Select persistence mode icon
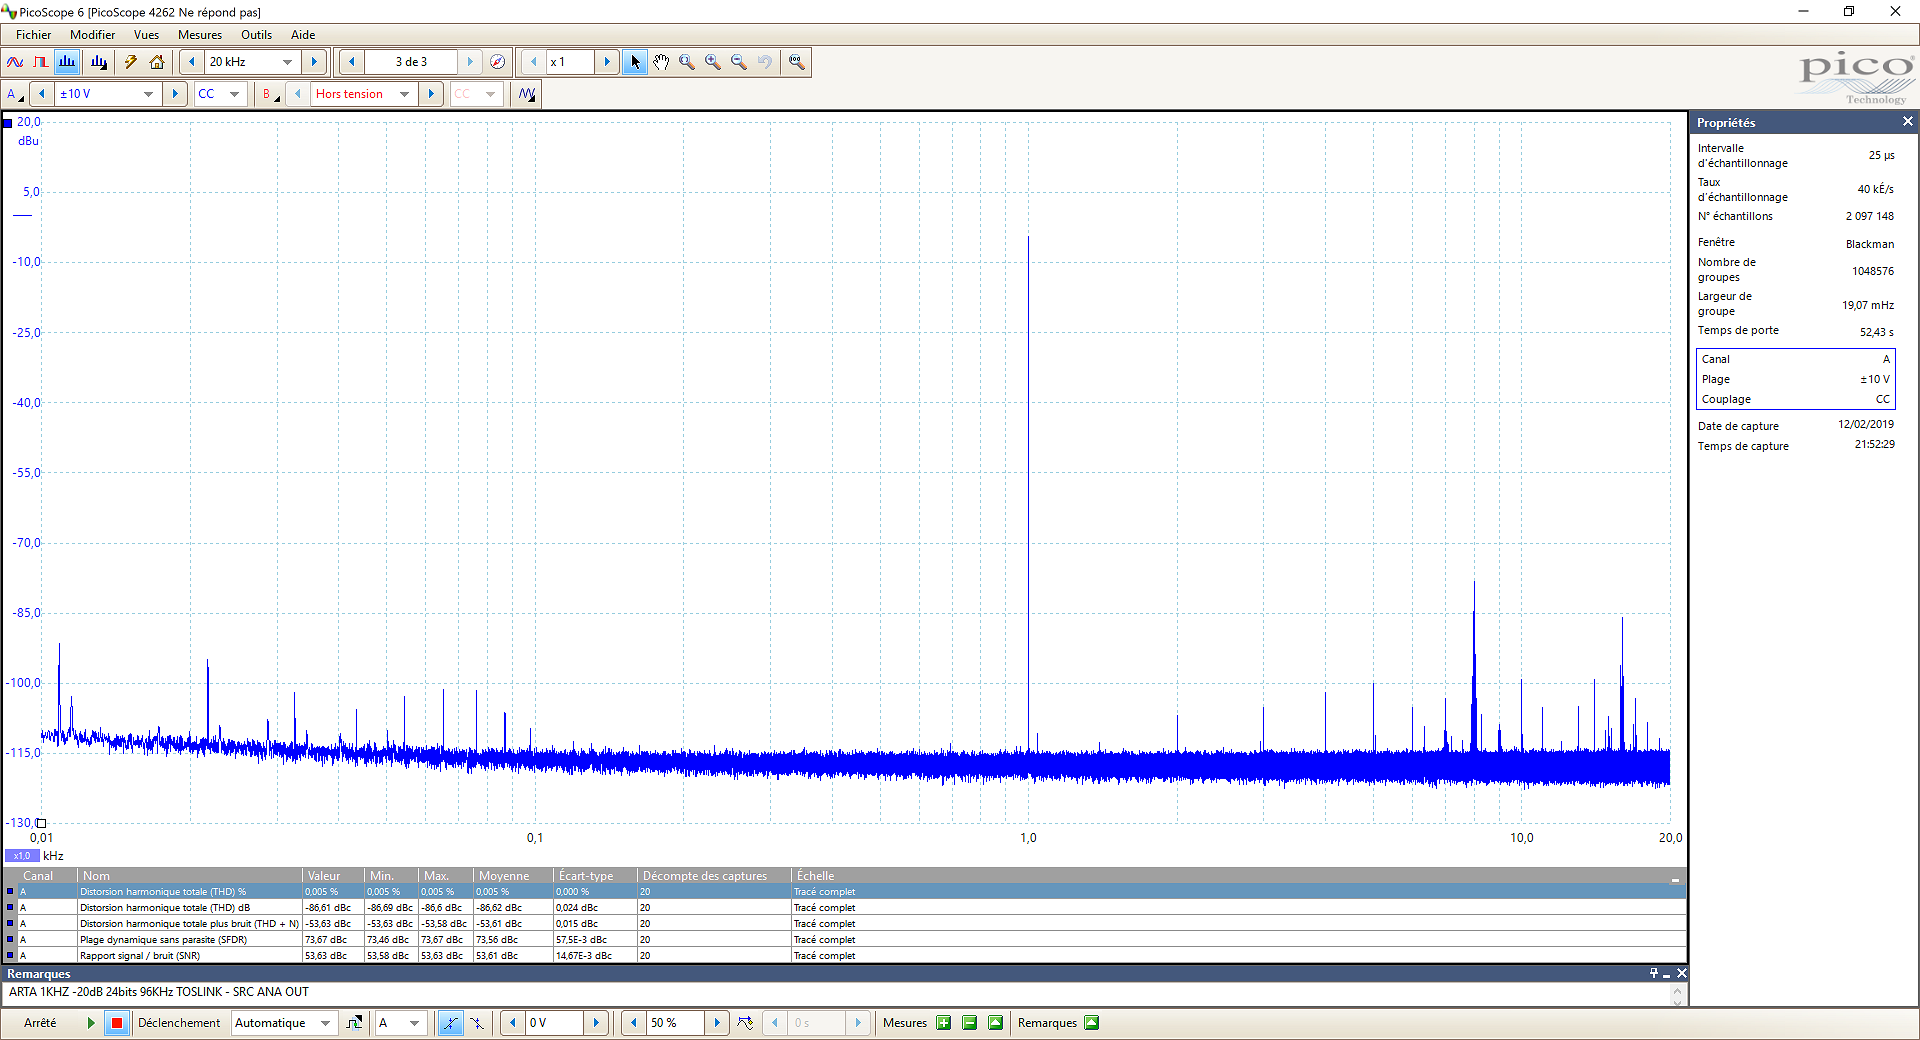 [x=41, y=62]
